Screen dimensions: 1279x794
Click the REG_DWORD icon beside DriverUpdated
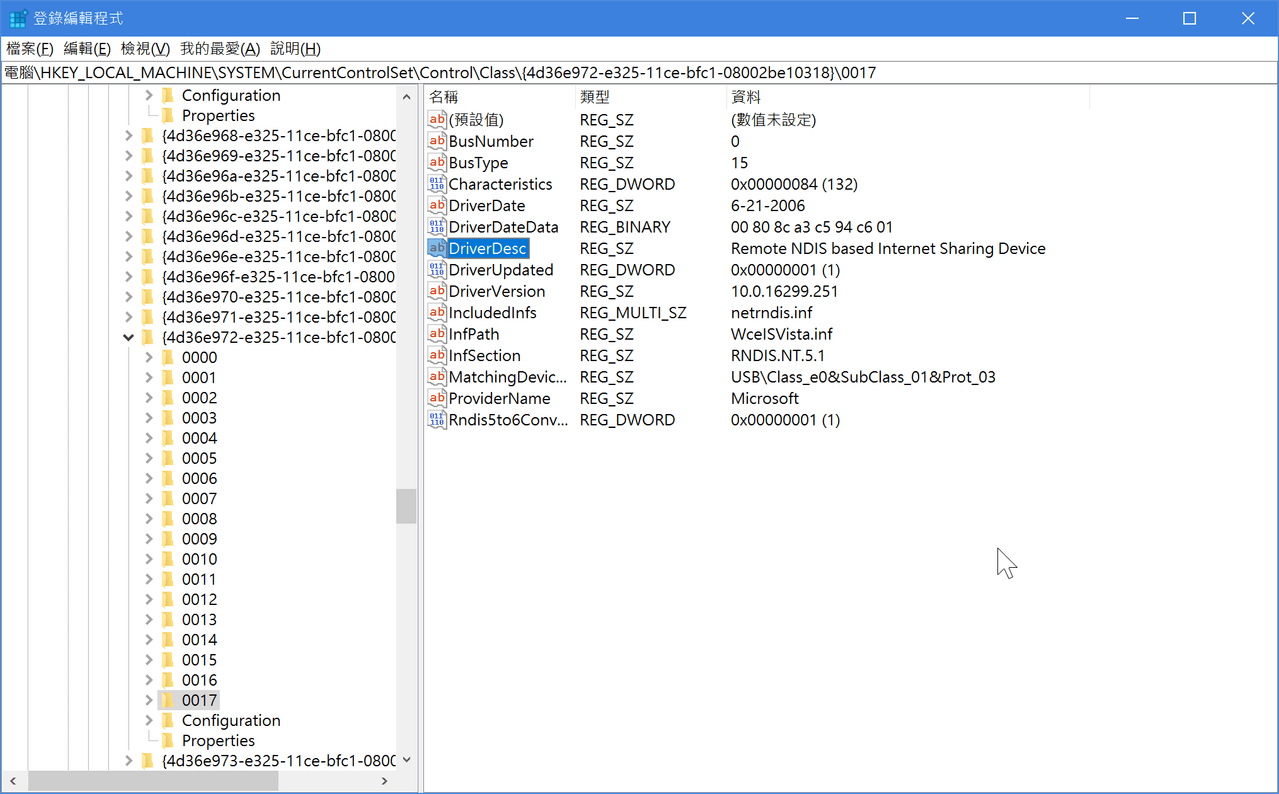point(436,269)
